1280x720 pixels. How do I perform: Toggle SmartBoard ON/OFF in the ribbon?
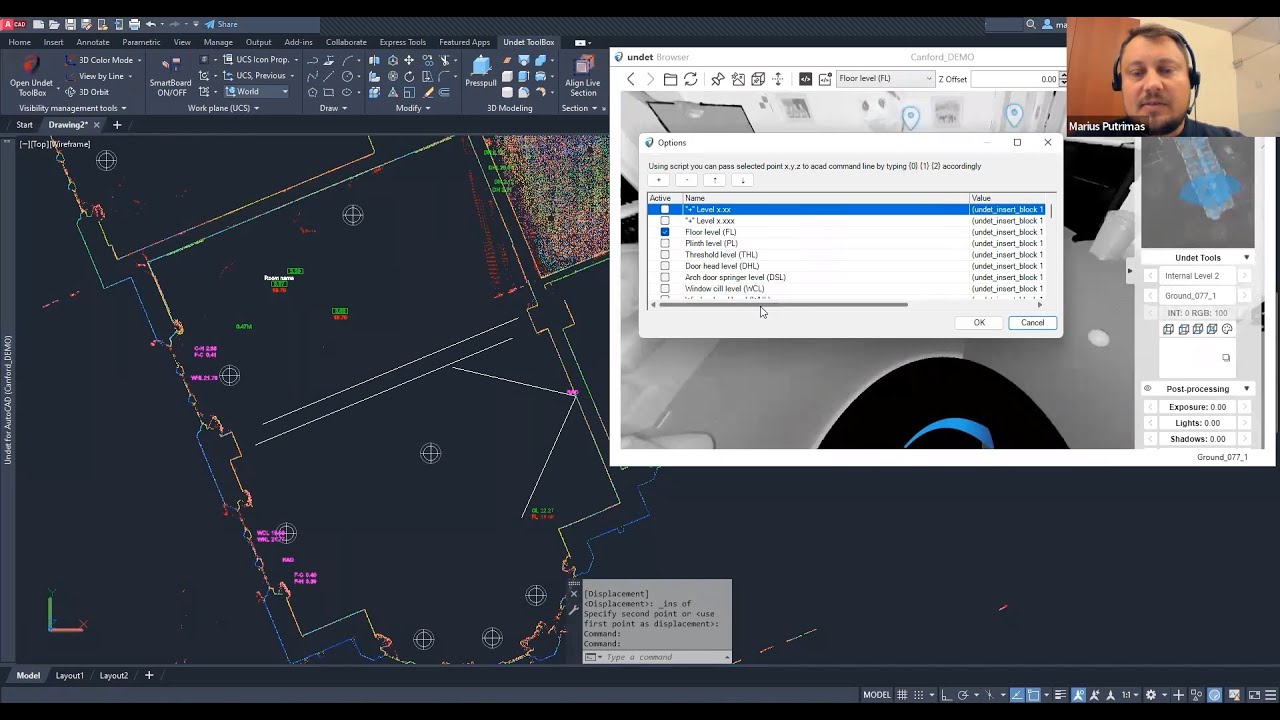[x=170, y=77]
